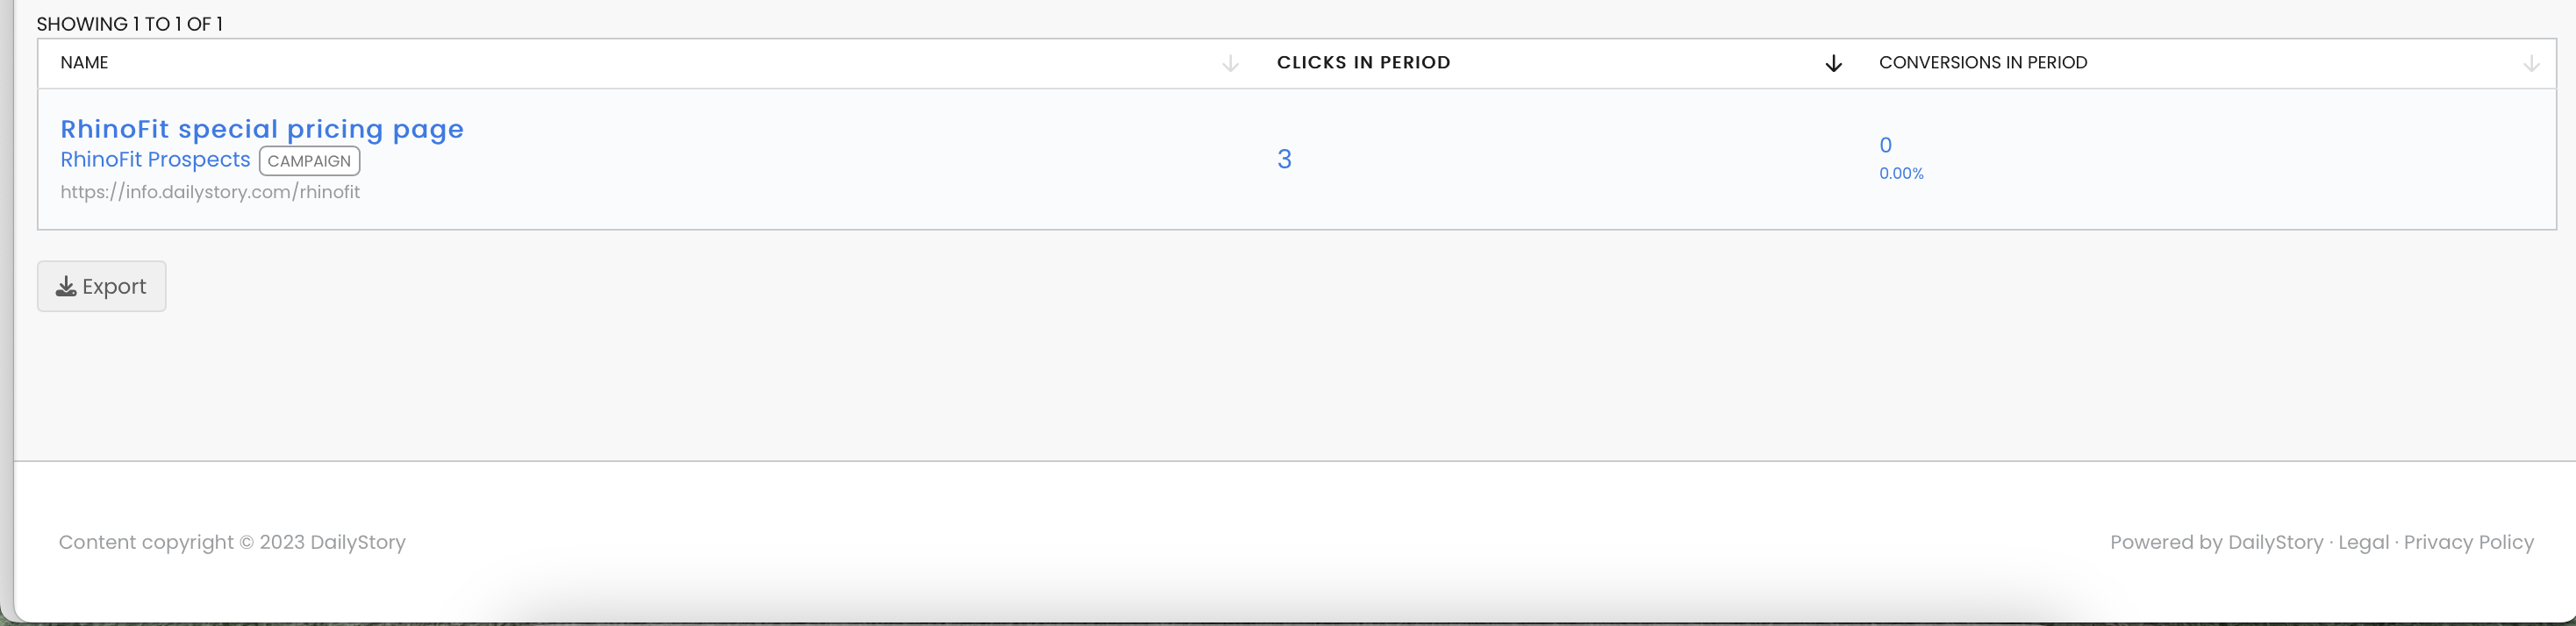Select the CONVERSIONS IN PERIOD header text
Image resolution: width=2576 pixels, height=626 pixels.
[1983, 62]
